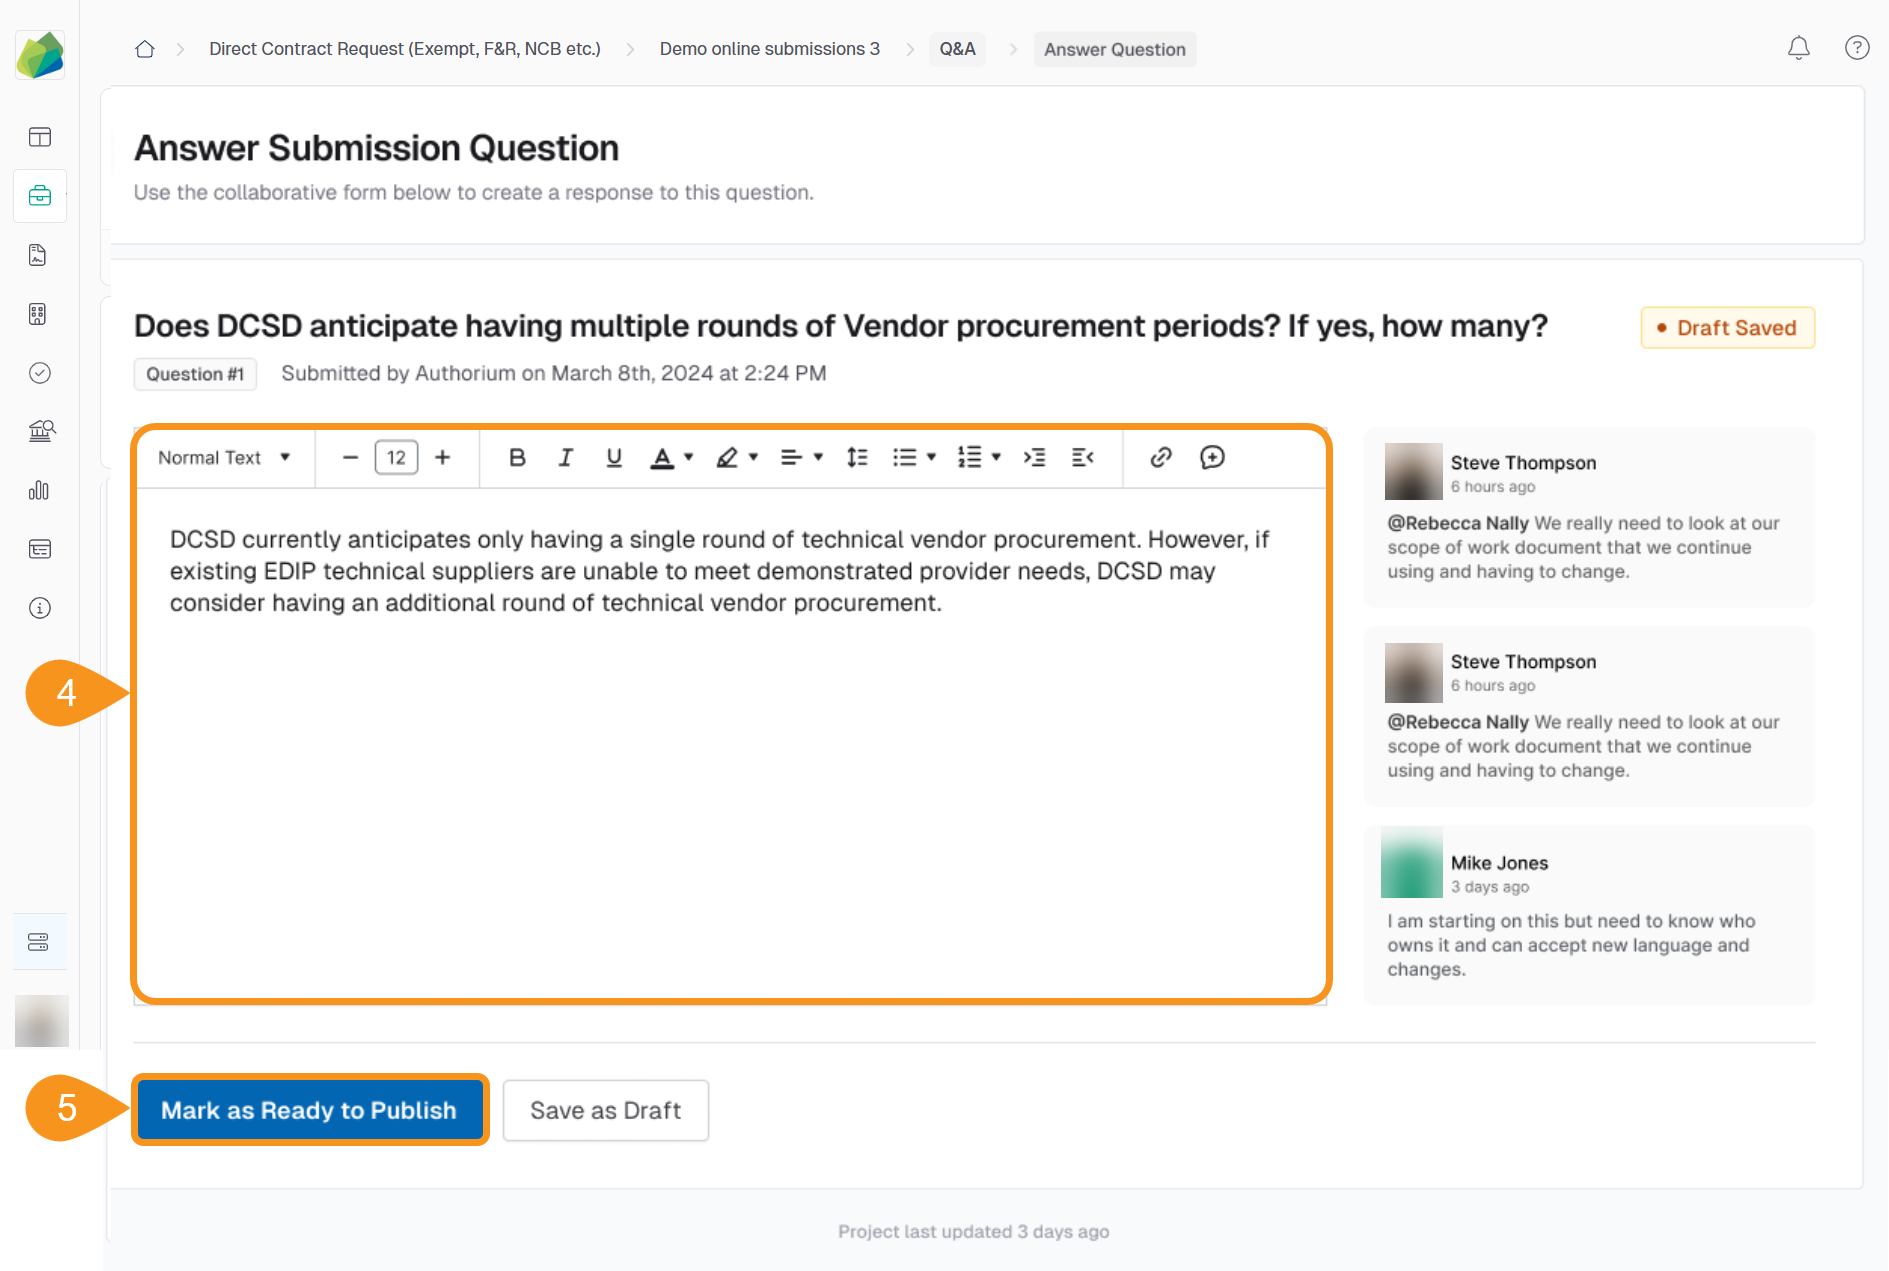1889x1271 pixels.
Task: Click the notification bell icon
Action: pos(1798,48)
